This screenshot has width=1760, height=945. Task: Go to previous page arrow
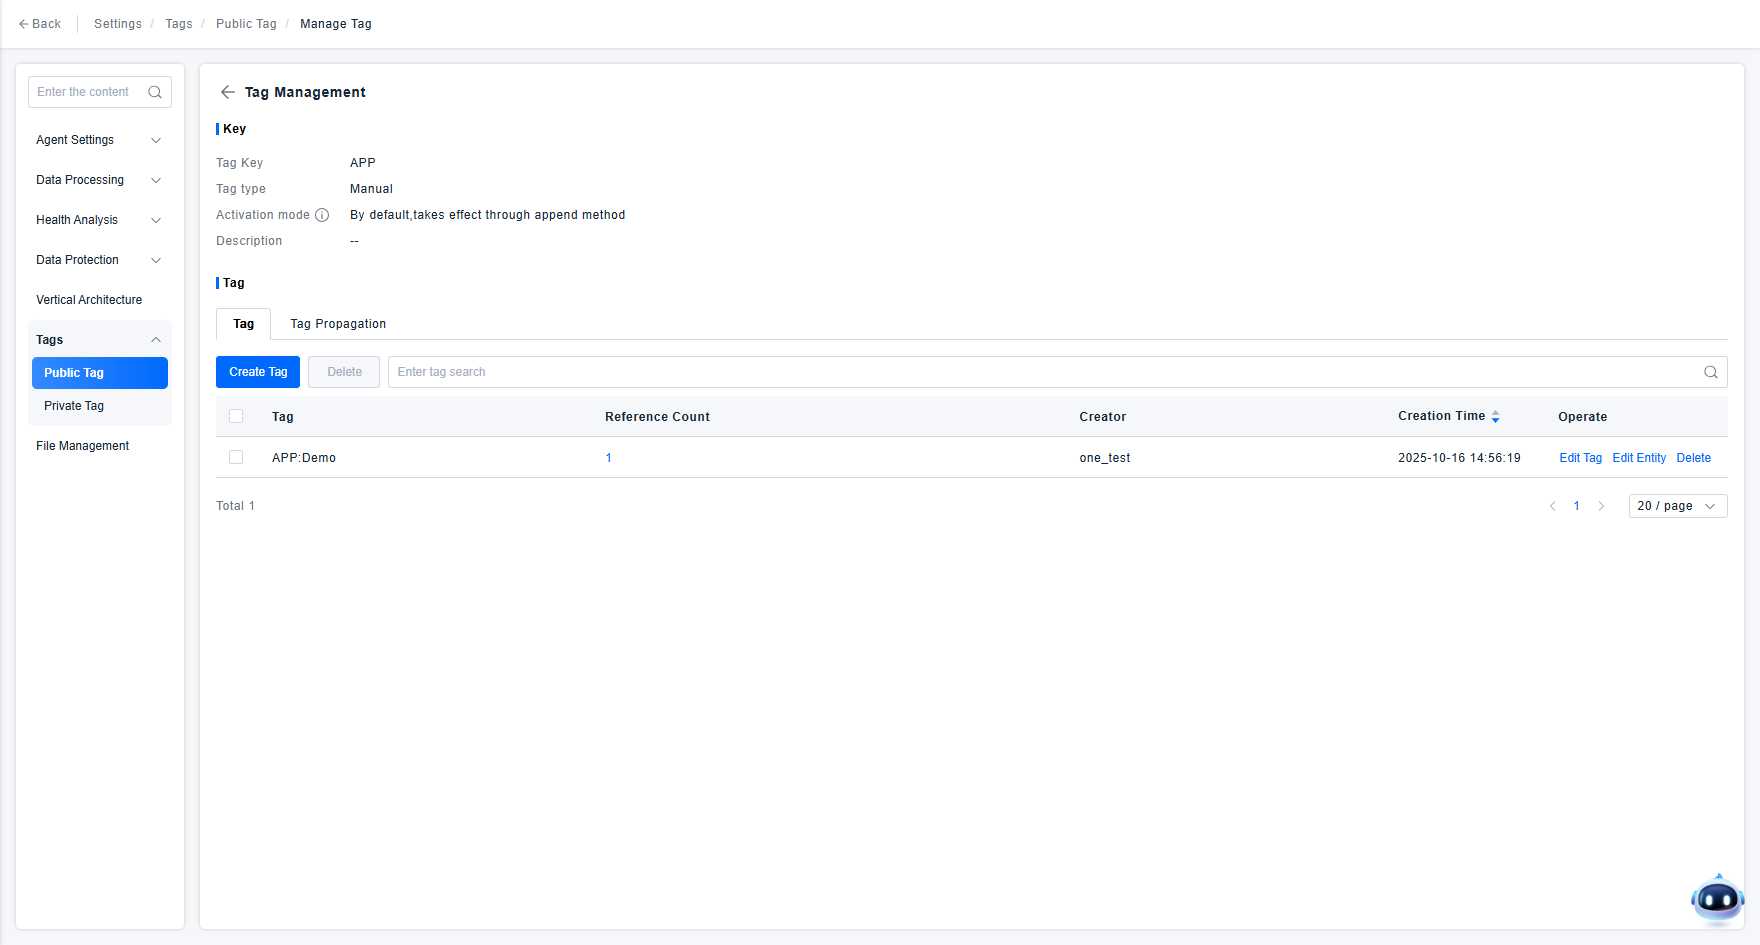(x=1553, y=506)
